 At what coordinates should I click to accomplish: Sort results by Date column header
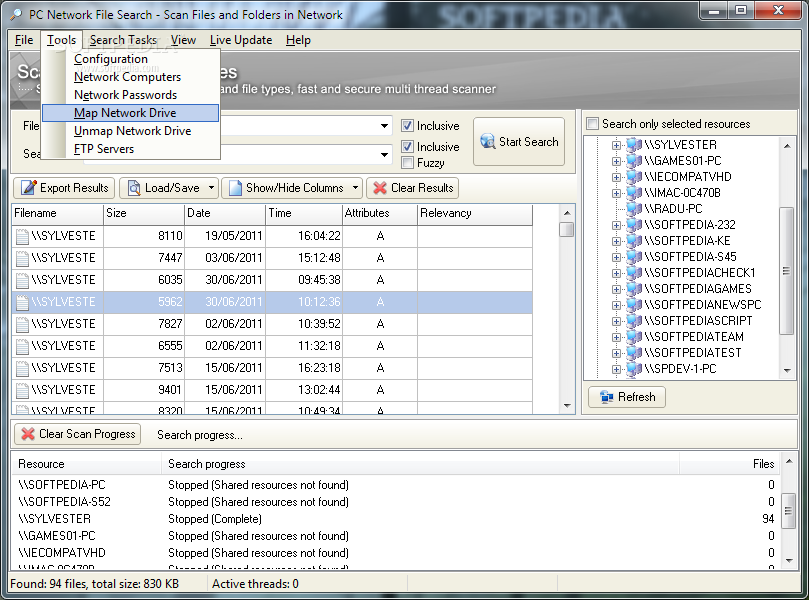[224, 213]
